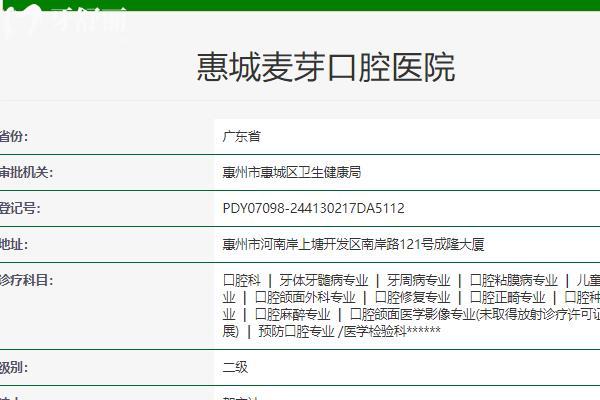Select the address 惠州市河南岸上塘开发区南岸路121号成隆大厦

pyautogui.click(x=354, y=244)
